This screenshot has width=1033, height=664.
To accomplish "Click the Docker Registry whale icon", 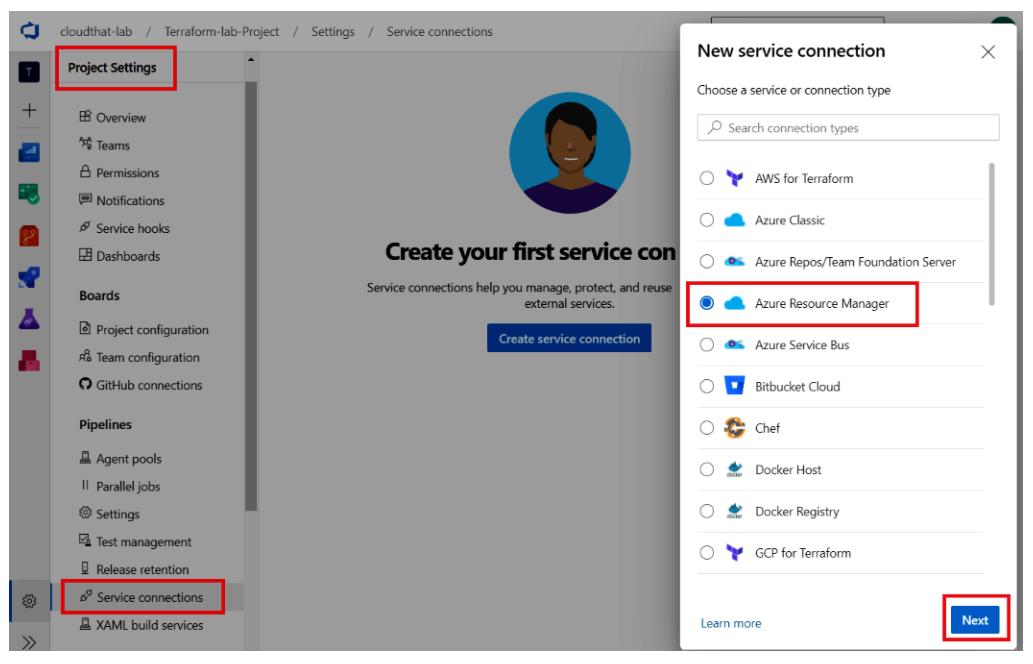I will click(x=734, y=511).
